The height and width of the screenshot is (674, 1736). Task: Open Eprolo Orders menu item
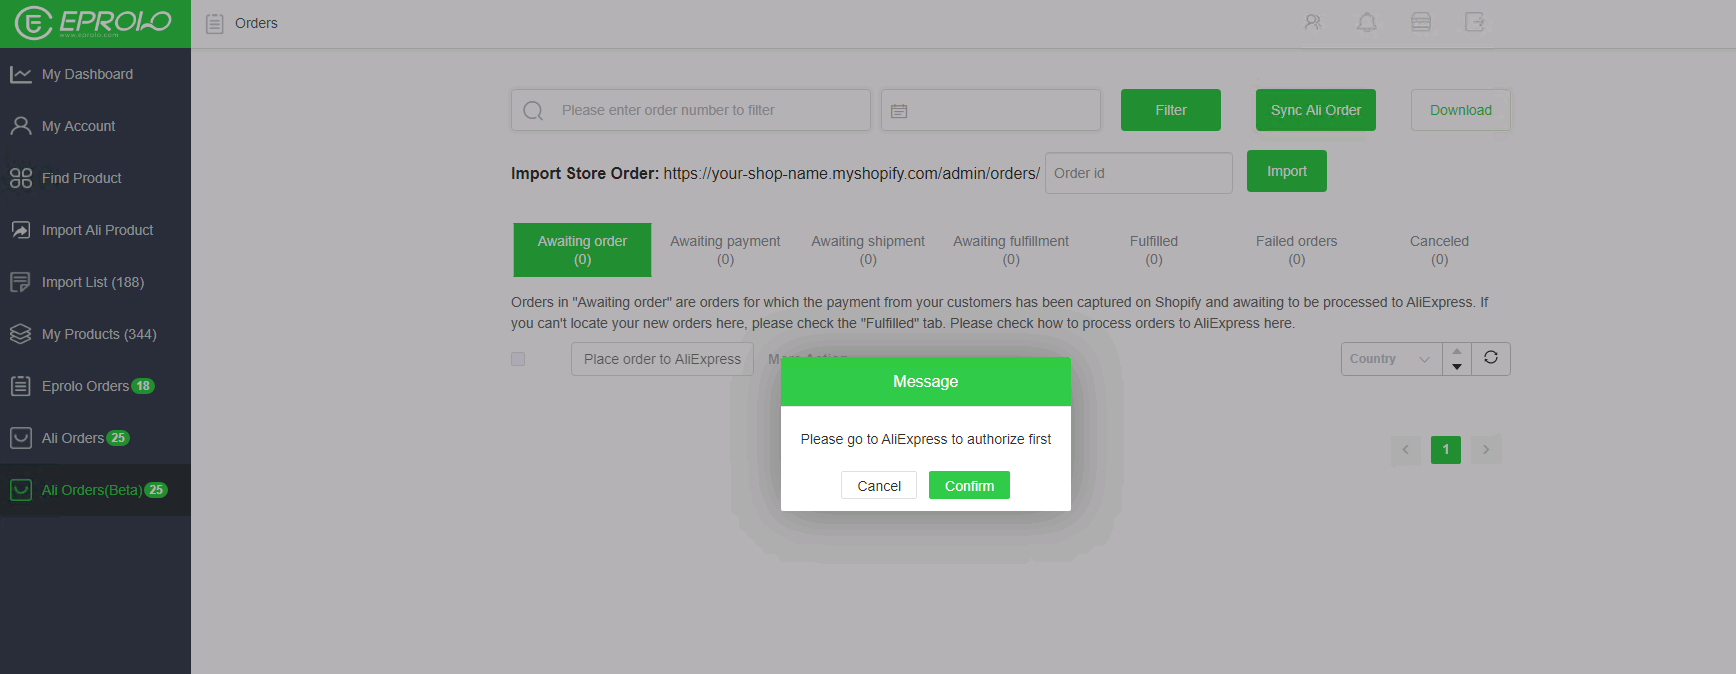95,386
